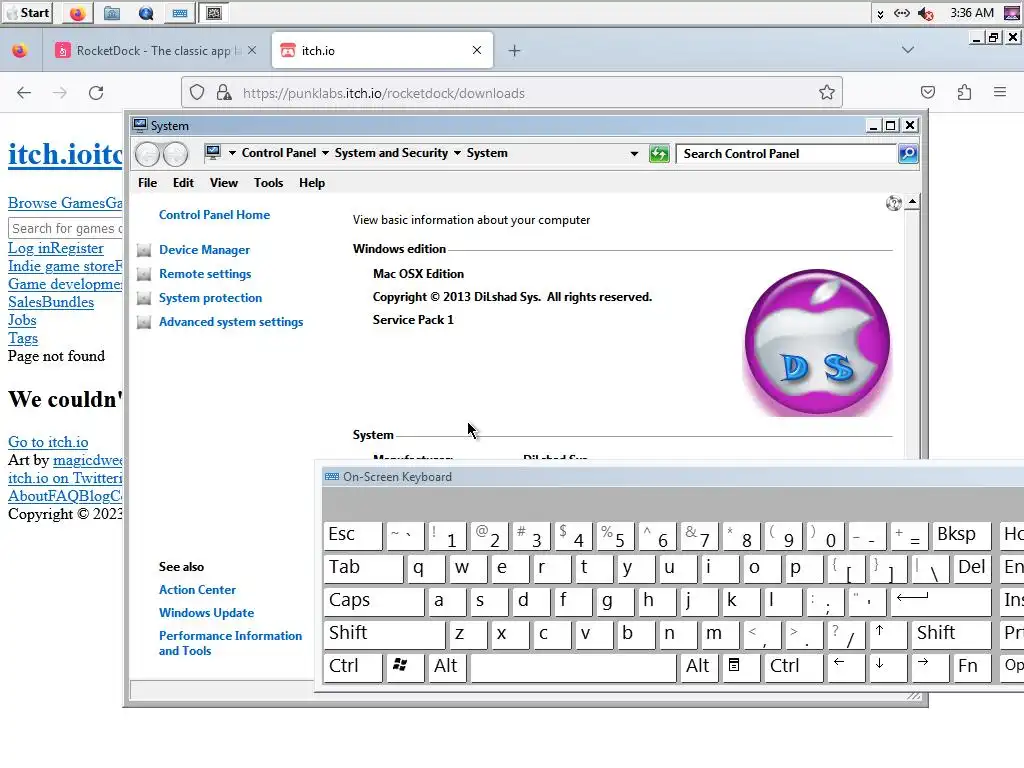The height and width of the screenshot is (768, 1024).
Task: Click the Firefox address bar
Action: [513, 93]
